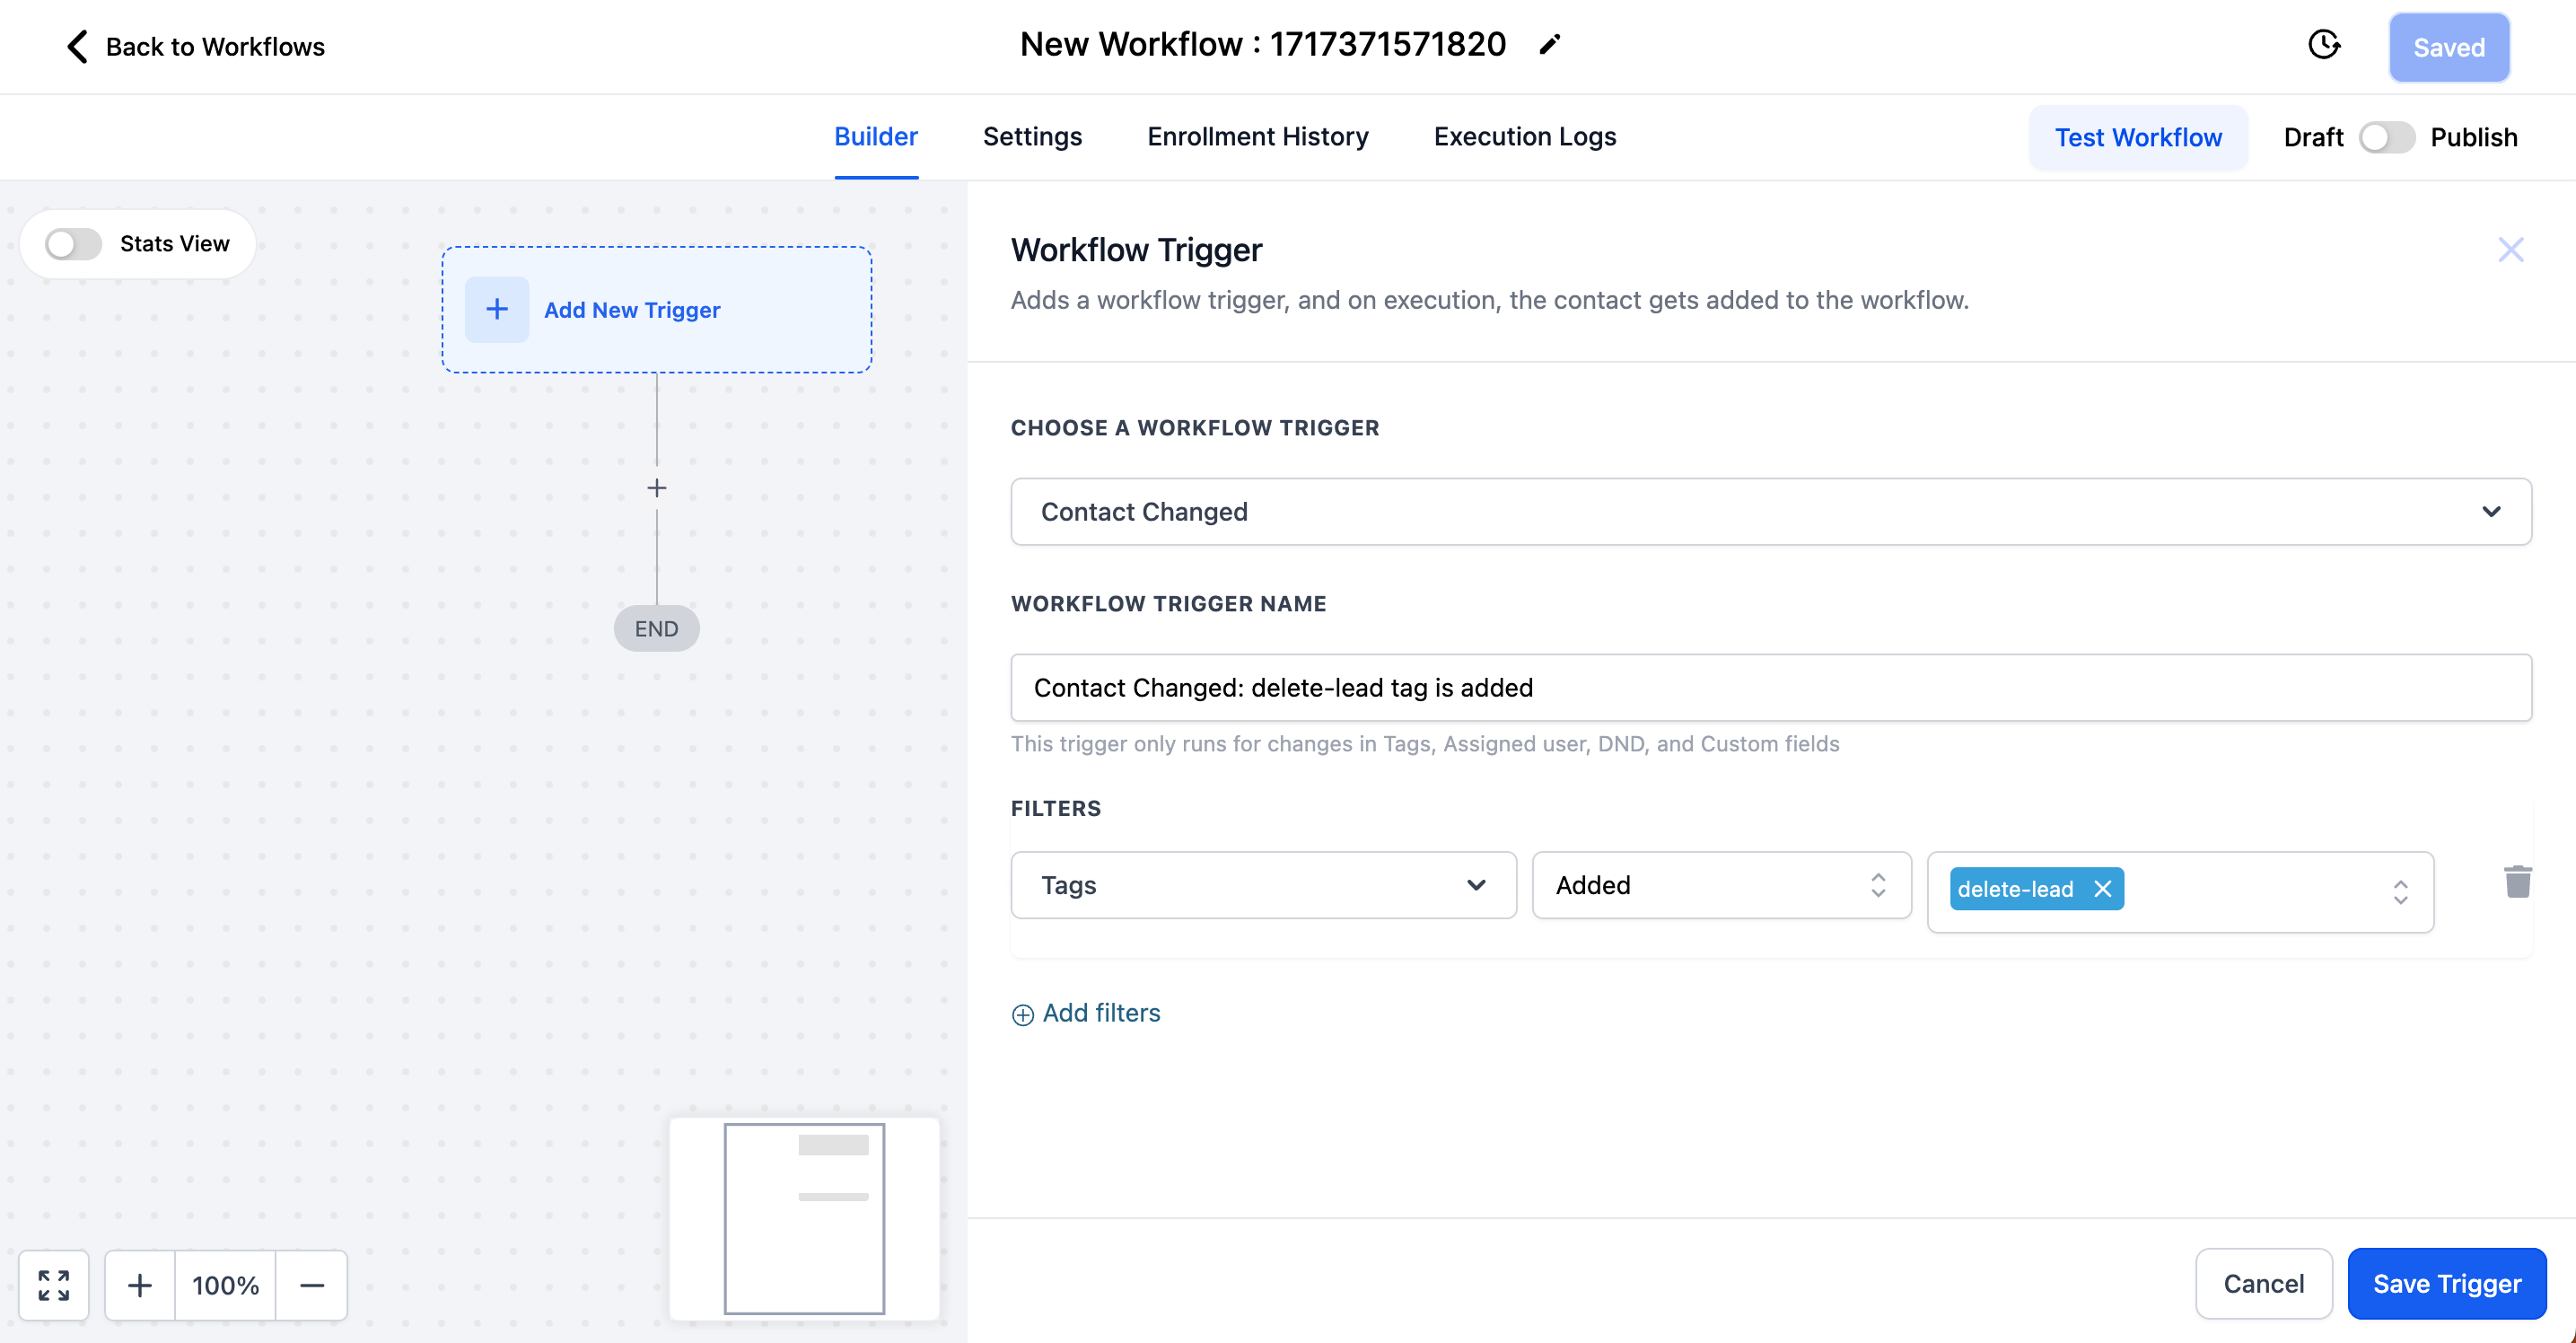
Task: Toggle the Stats View switch
Action: coord(74,244)
